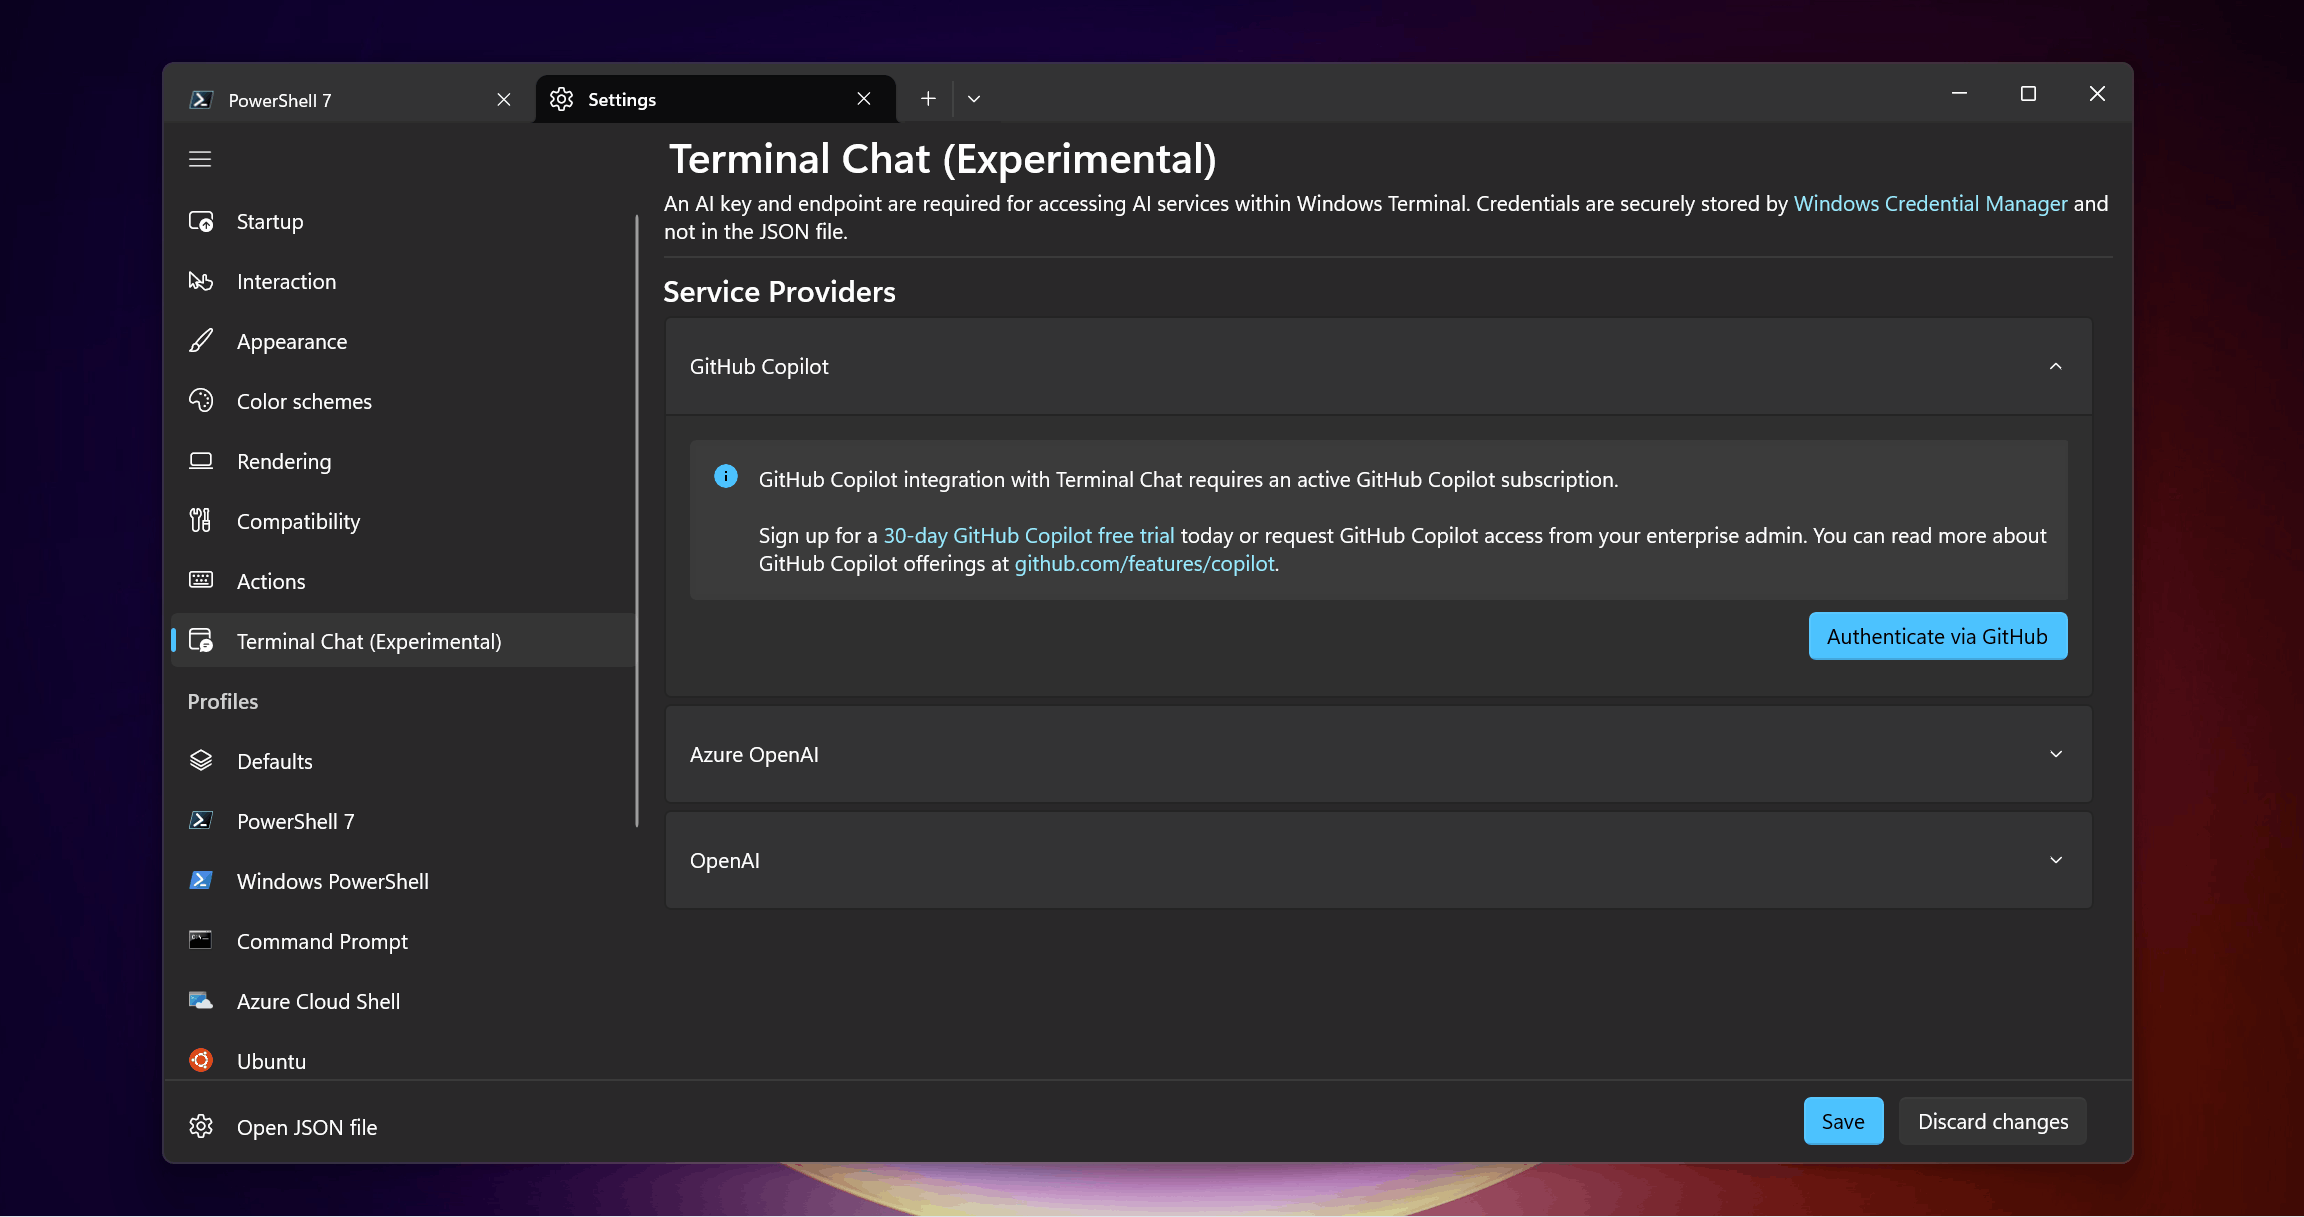This screenshot has height=1217, width=2304.
Task: Open the Command Prompt profile
Action: pyautogui.click(x=321, y=941)
